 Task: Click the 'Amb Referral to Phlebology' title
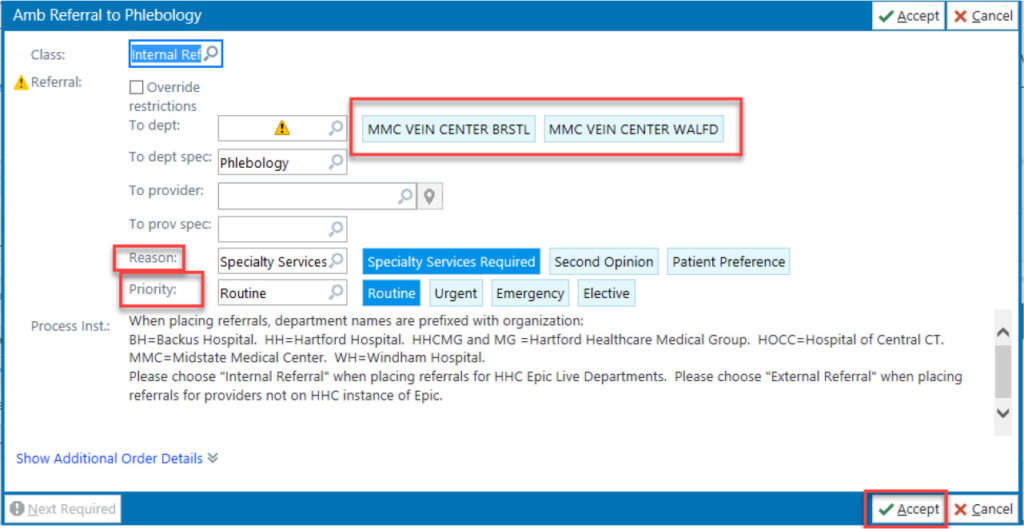point(107,15)
